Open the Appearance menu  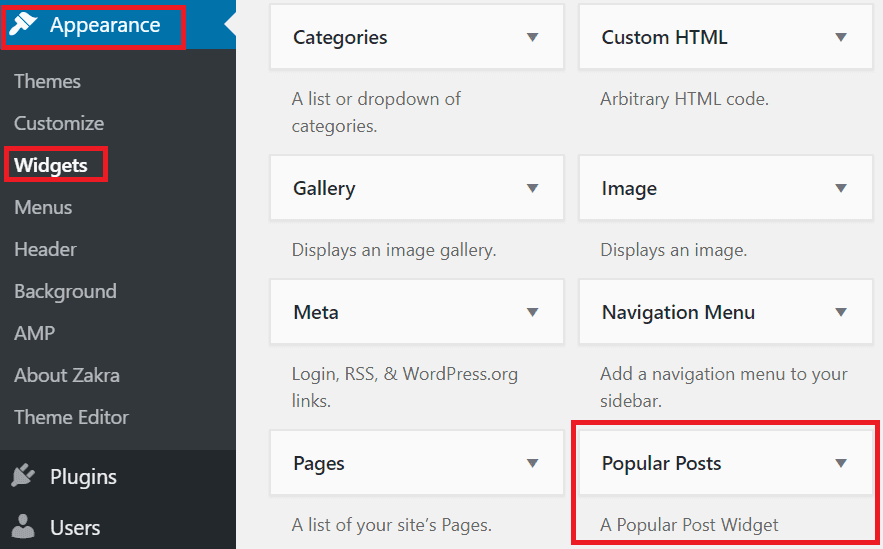[105, 25]
